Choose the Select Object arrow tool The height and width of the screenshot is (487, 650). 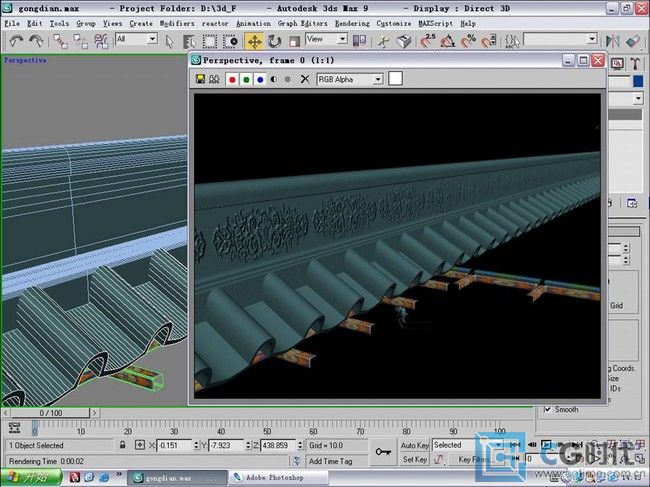[x=169, y=41]
